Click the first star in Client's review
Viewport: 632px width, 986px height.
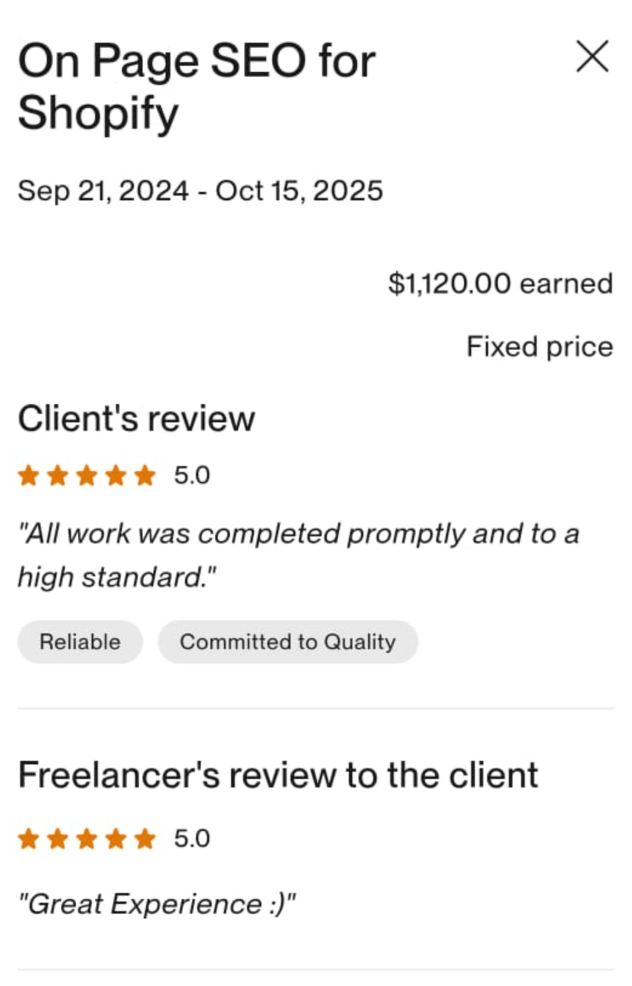pos(28,476)
